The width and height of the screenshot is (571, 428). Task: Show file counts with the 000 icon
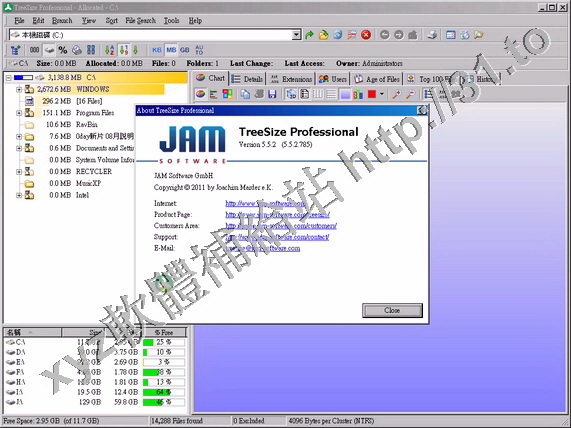[x=35, y=50]
